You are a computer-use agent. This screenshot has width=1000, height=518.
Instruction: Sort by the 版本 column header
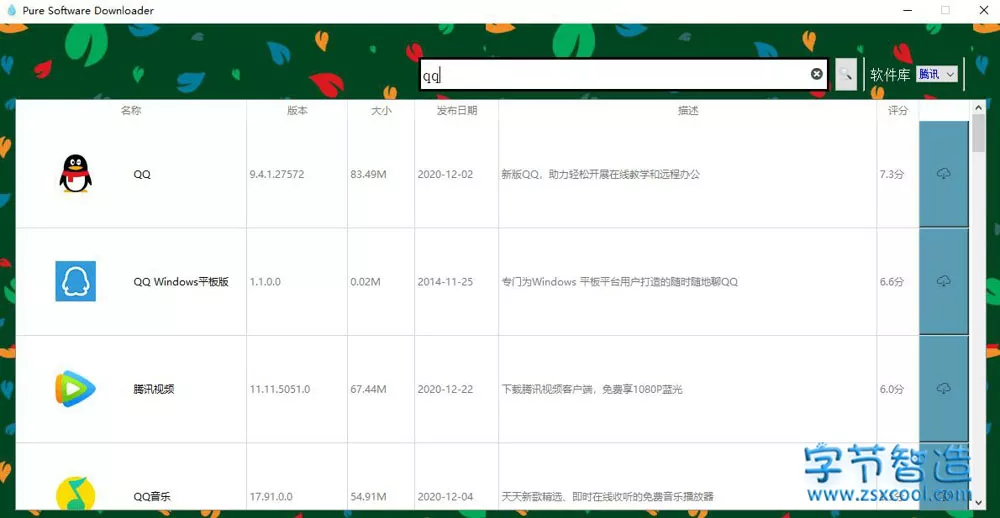pos(297,110)
